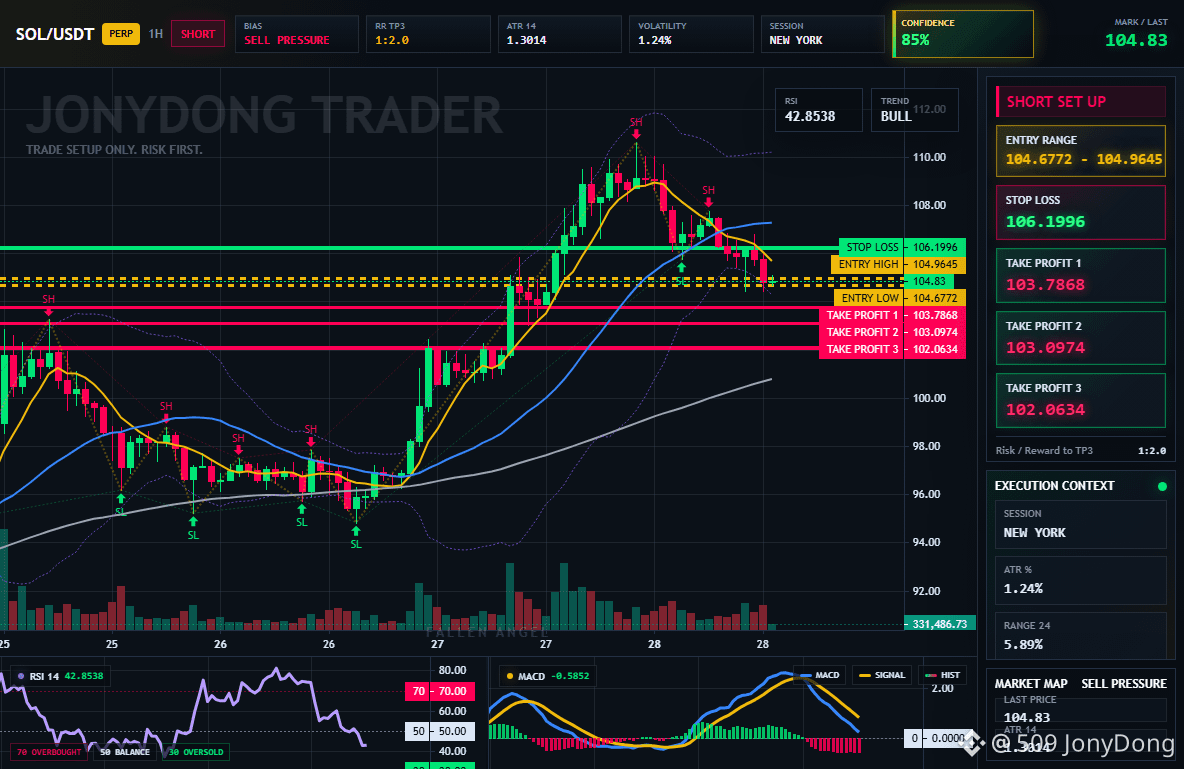Viewport: 1184px width, 769px height.
Task: Select the ATR 14 1.3014 header card
Action: [560, 34]
